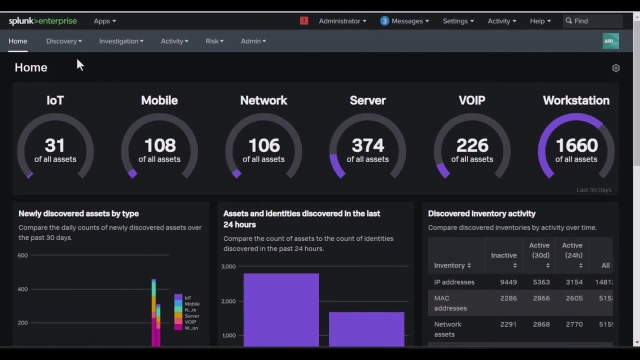The image size is (640, 360).
Task: Click Discovered inventory activity title
Action: (482, 213)
